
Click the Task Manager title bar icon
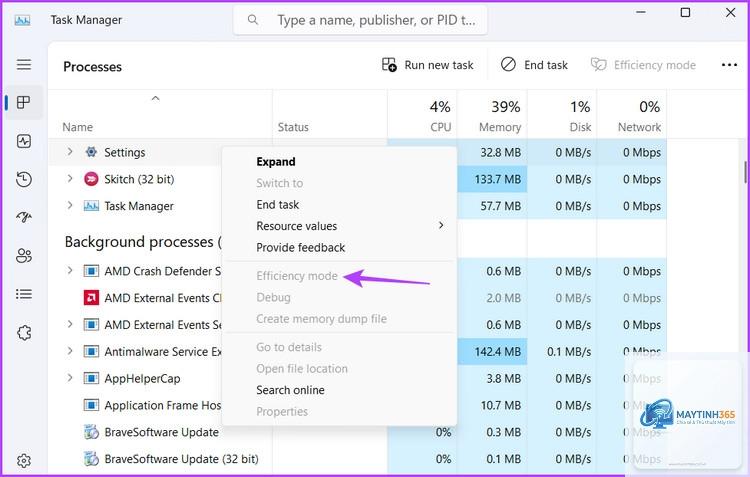tap(22, 20)
